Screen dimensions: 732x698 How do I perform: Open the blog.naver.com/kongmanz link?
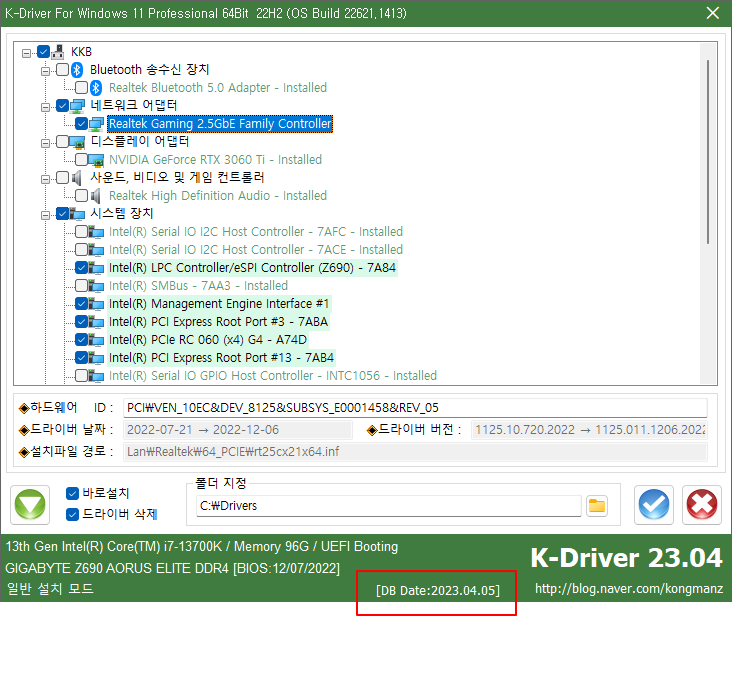(629, 589)
